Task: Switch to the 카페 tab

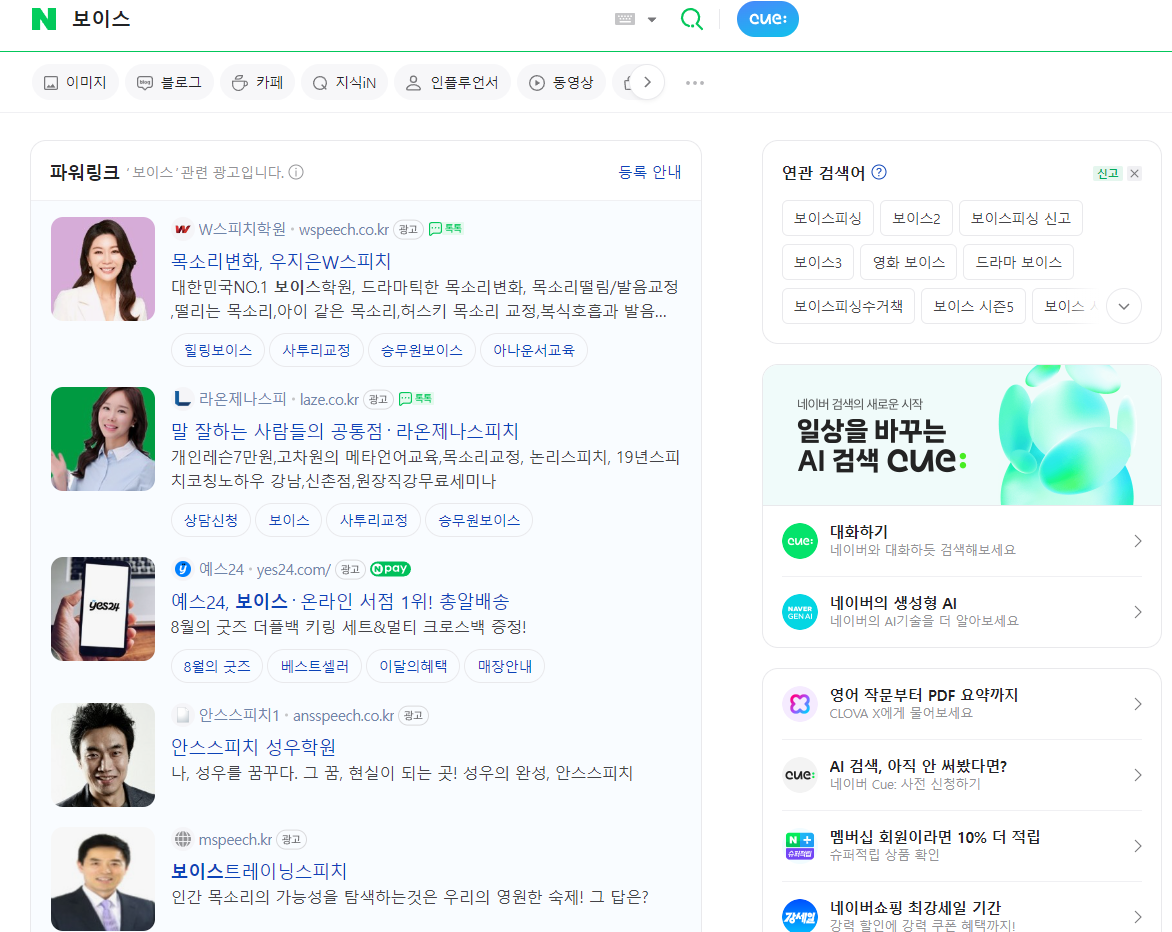Action: coord(257,82)
